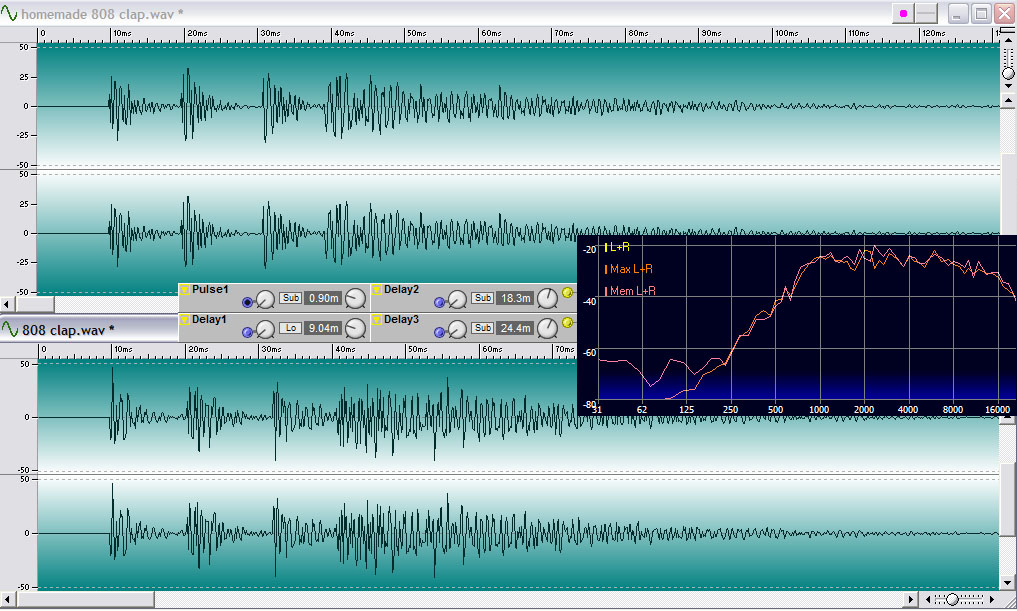
Task: Click the blue input port on Delay1
Action: 247,328
